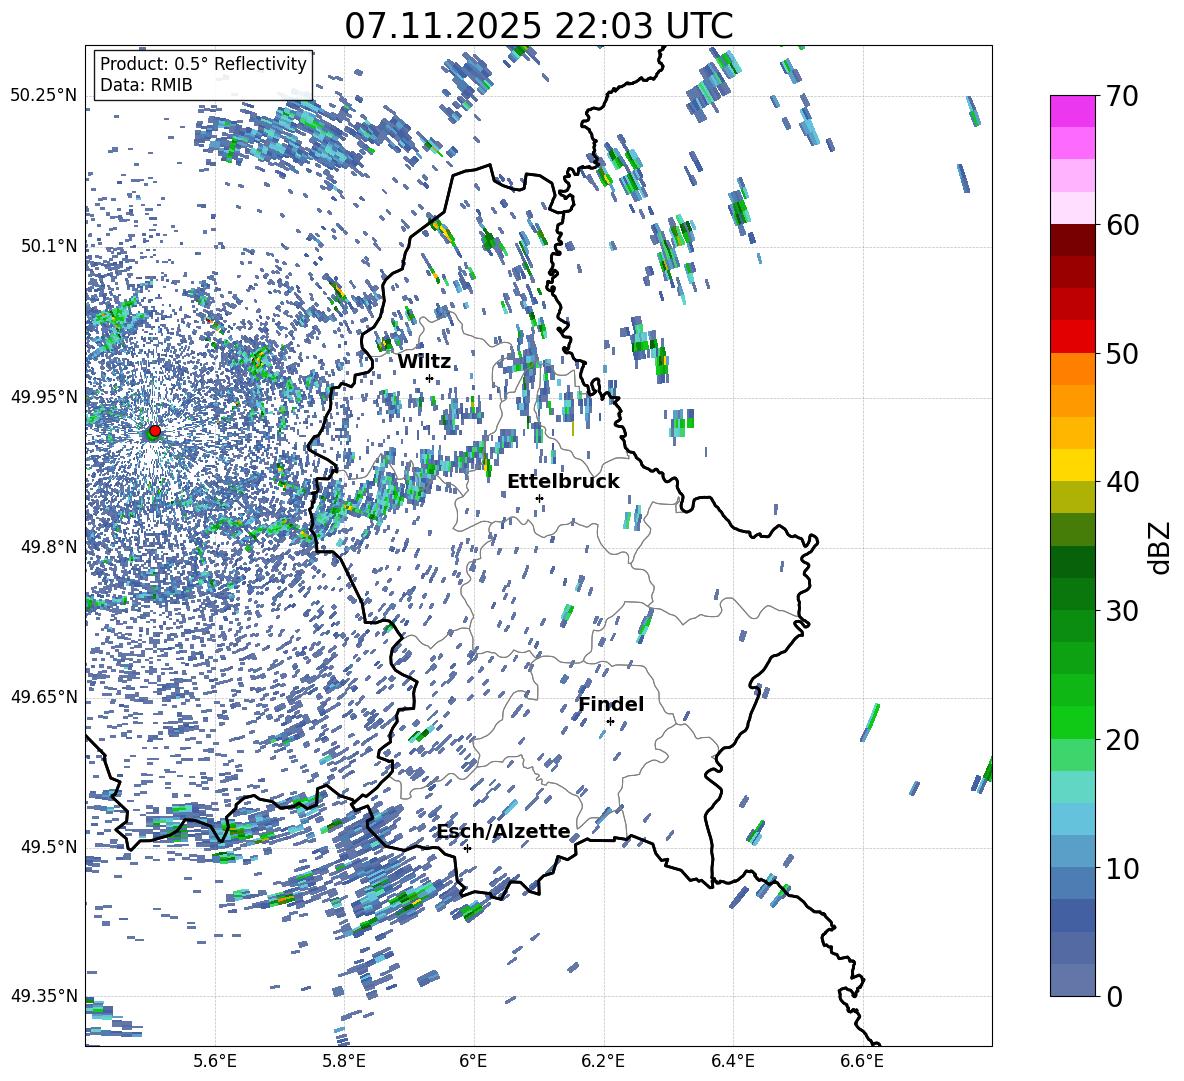
Task: Click the Findel city label
Action: click(x=611, y=704)
